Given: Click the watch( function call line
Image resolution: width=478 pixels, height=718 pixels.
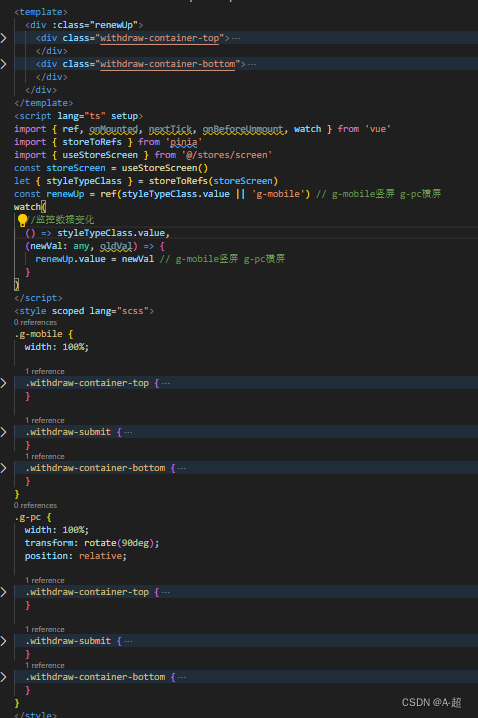Looking at the screenshot, I should pyautogui.click(x=30, y=207).
